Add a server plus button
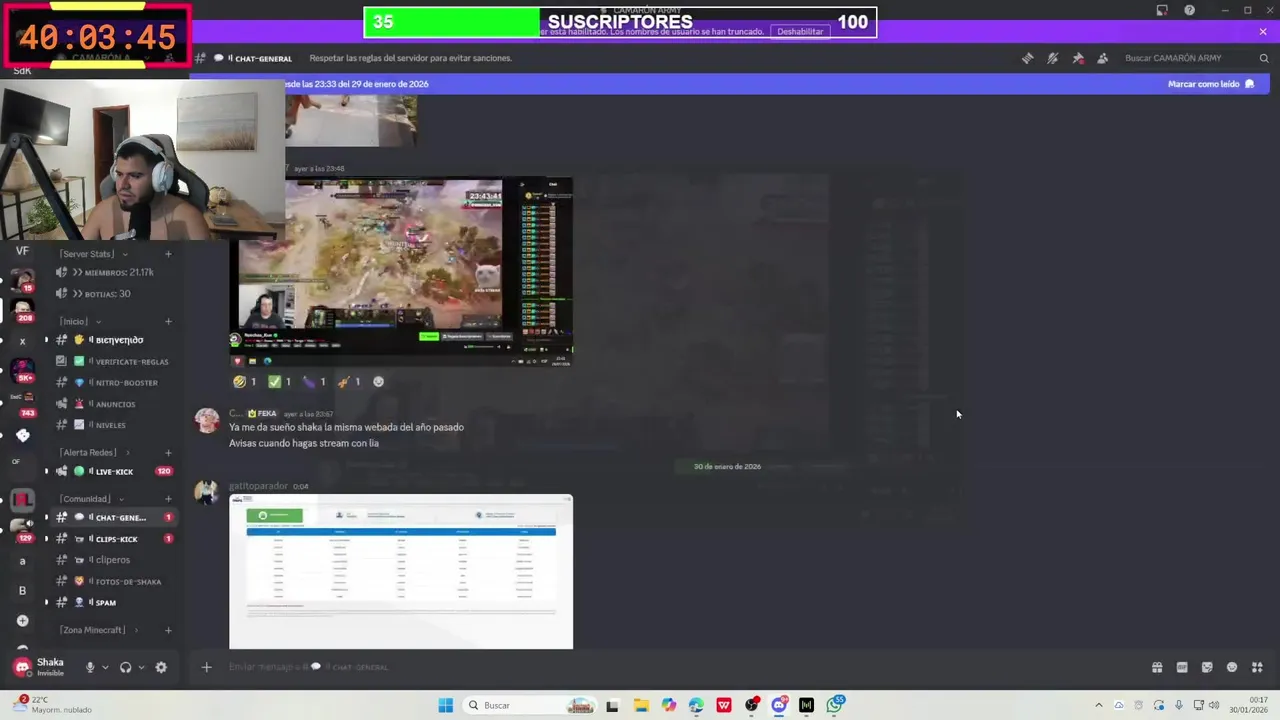The width and height of the screenshot is (1280, 720). [22, 620]
